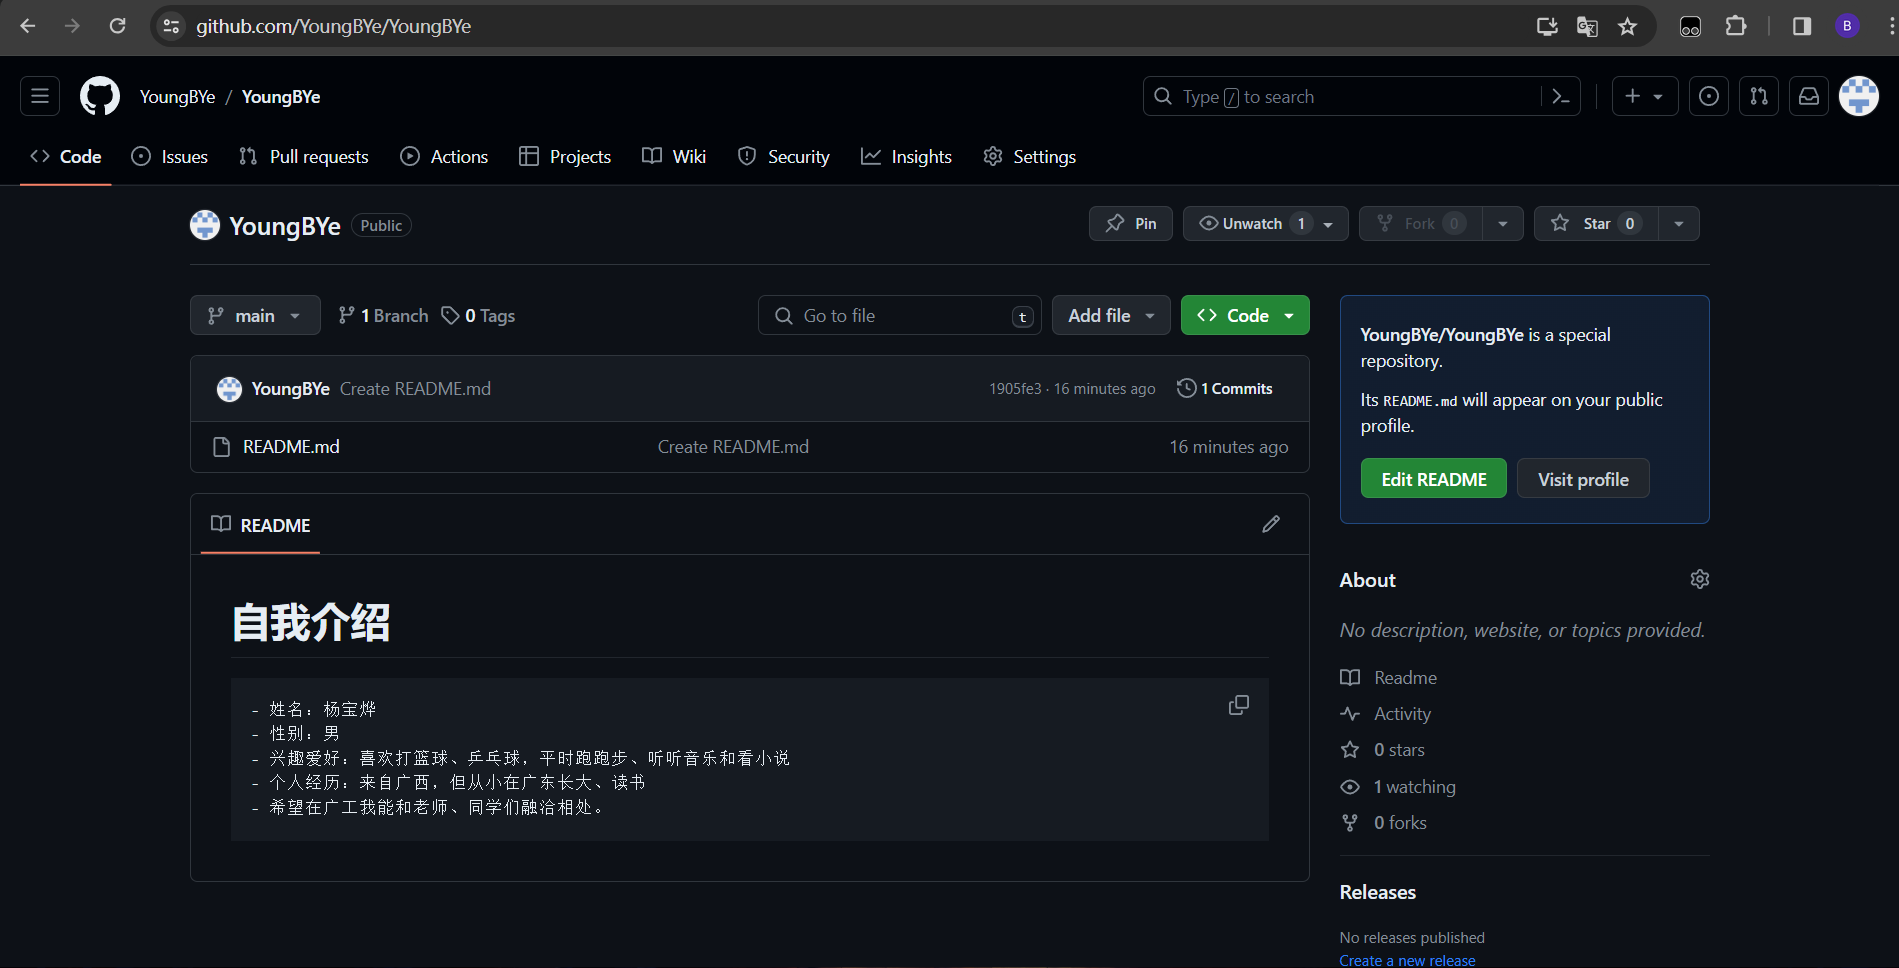The height and width of the screenshot is (968, 1899).
Task: Open the user avatar menu
Action: pyautogui.click(x=1859, y=96)
